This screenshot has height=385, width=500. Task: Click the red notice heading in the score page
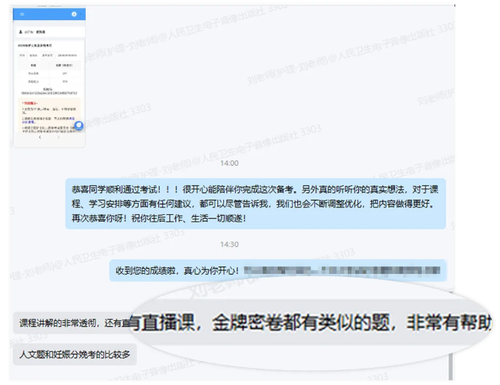pyautogui.click(x=30, y=103)
